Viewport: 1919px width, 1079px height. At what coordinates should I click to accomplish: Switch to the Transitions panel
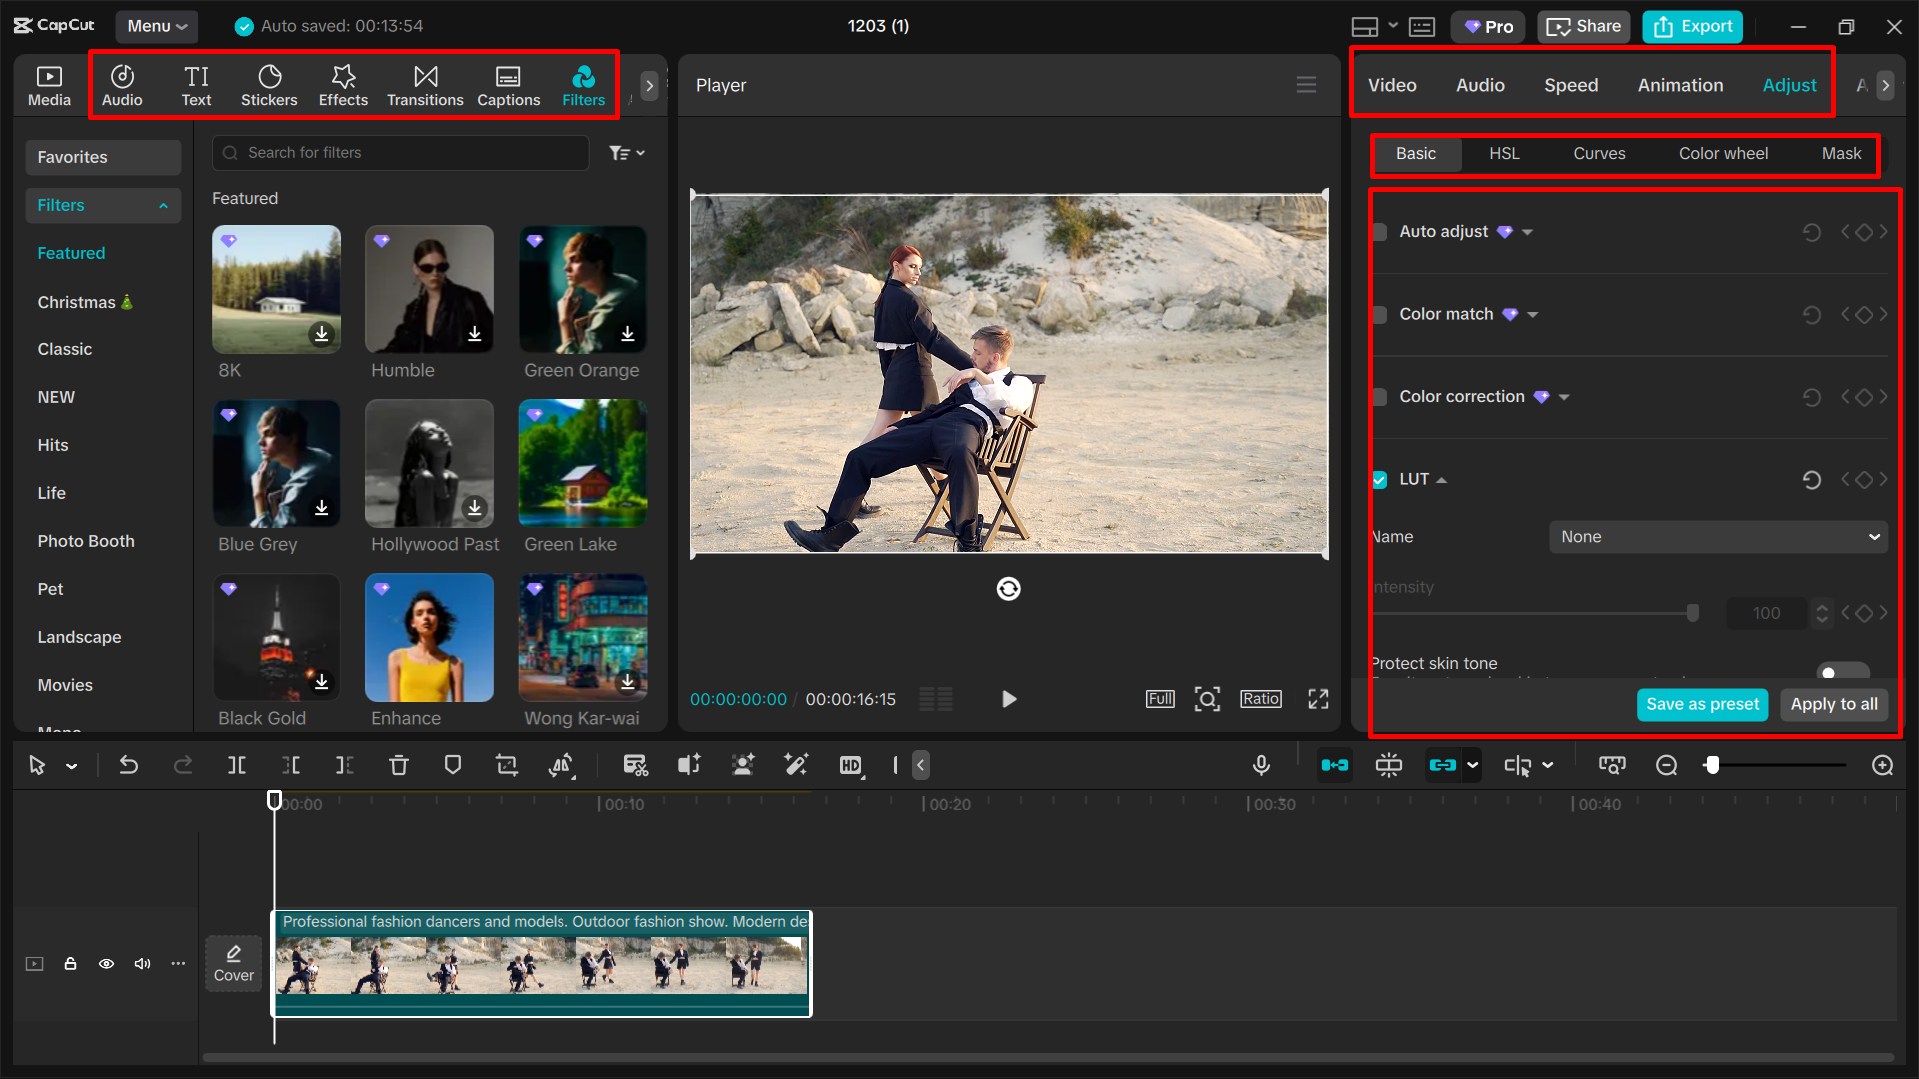425,84
